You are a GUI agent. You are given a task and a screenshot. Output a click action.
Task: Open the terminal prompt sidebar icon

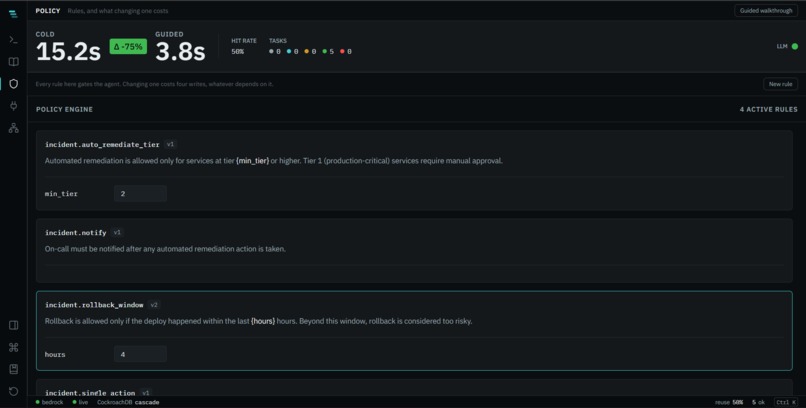point(13,40)
